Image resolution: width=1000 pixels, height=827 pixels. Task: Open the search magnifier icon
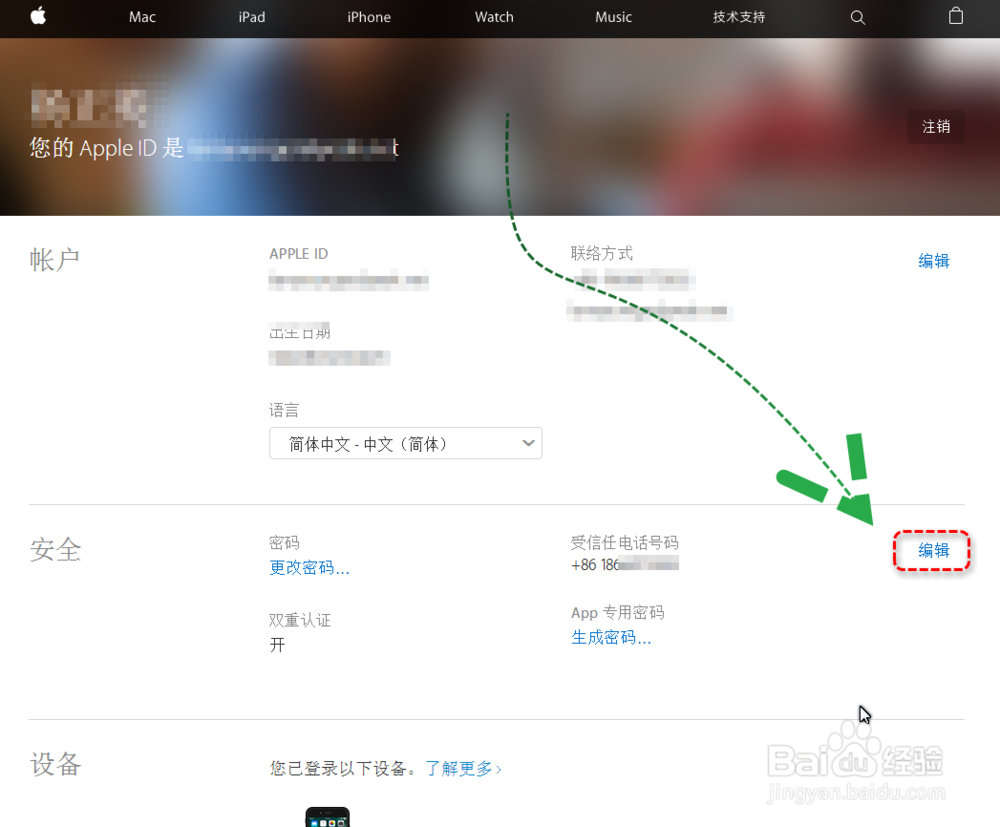click(x=858, y=18)
